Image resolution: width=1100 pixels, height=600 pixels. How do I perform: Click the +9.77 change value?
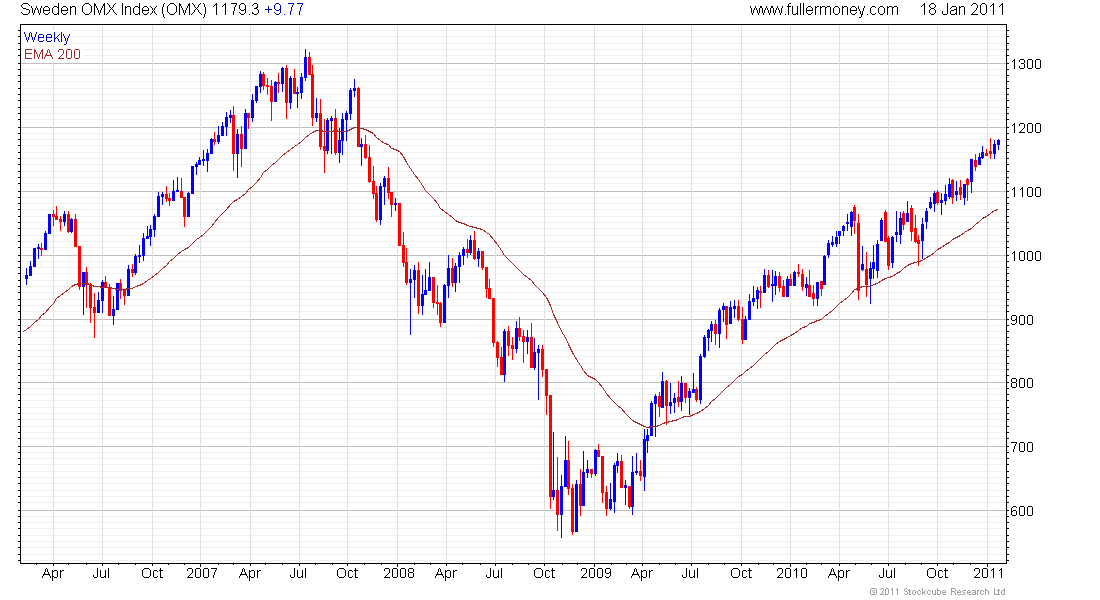click(x=284, y=10)
